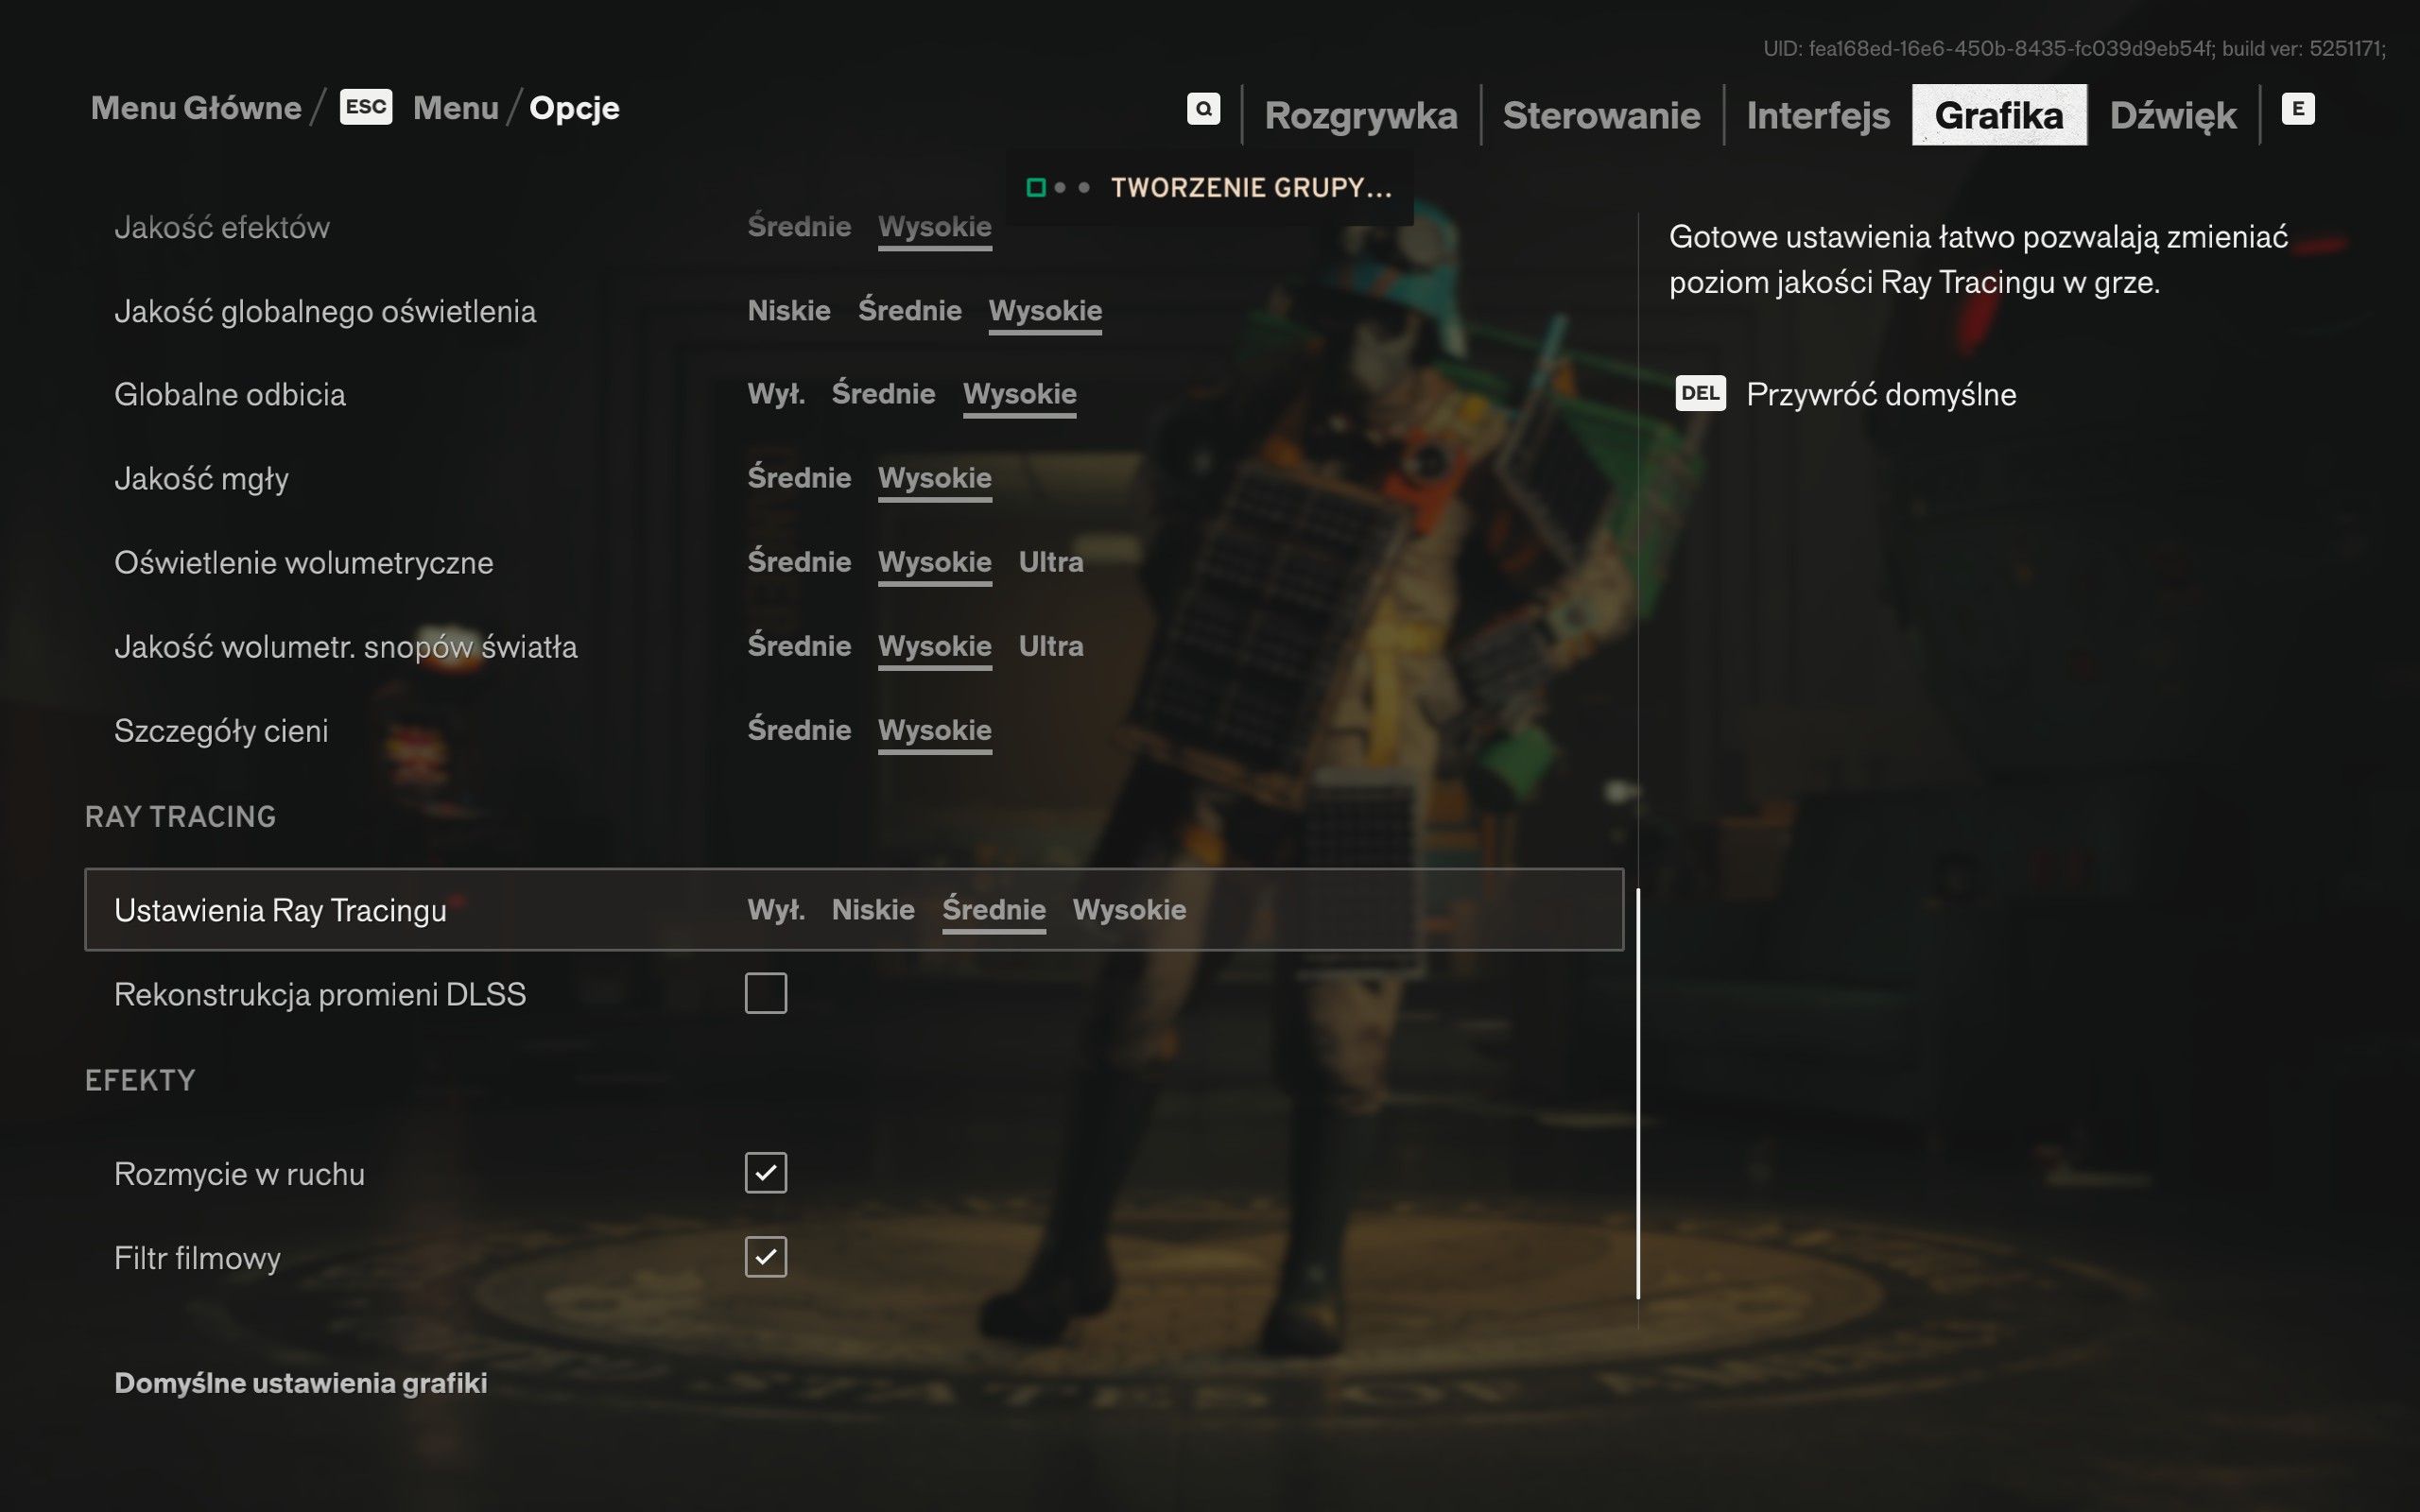Open the Rozgrywka tab
The image size is (2420, 1512).
point(1360,116)
